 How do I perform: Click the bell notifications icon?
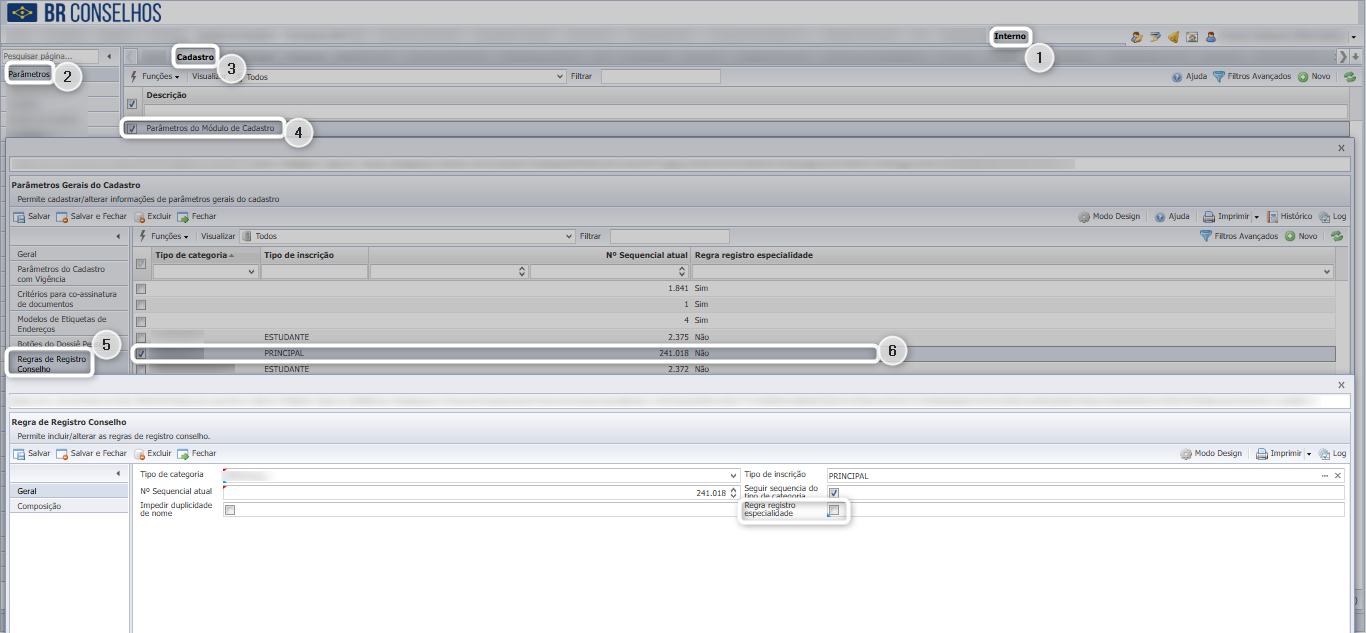(1173, 37)
